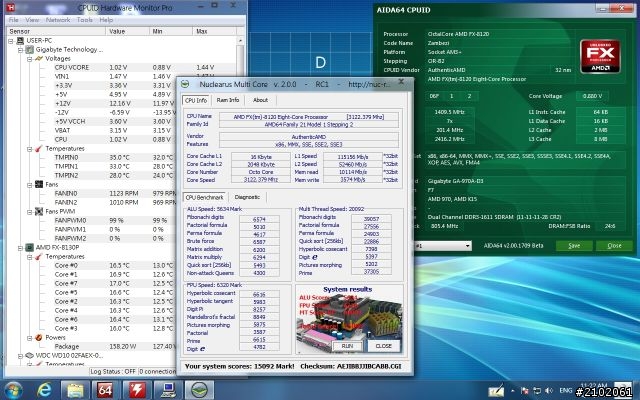Image resolution: width=640 pixels, height=400 pixels.
Task: Select the CPU Benchmark tab
Action: (204, 197)
